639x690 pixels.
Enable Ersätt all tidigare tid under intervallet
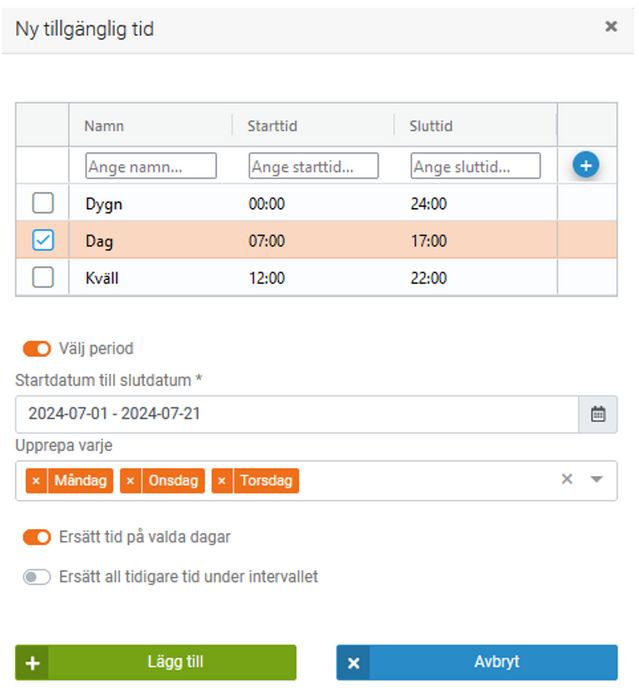[37, 577]
